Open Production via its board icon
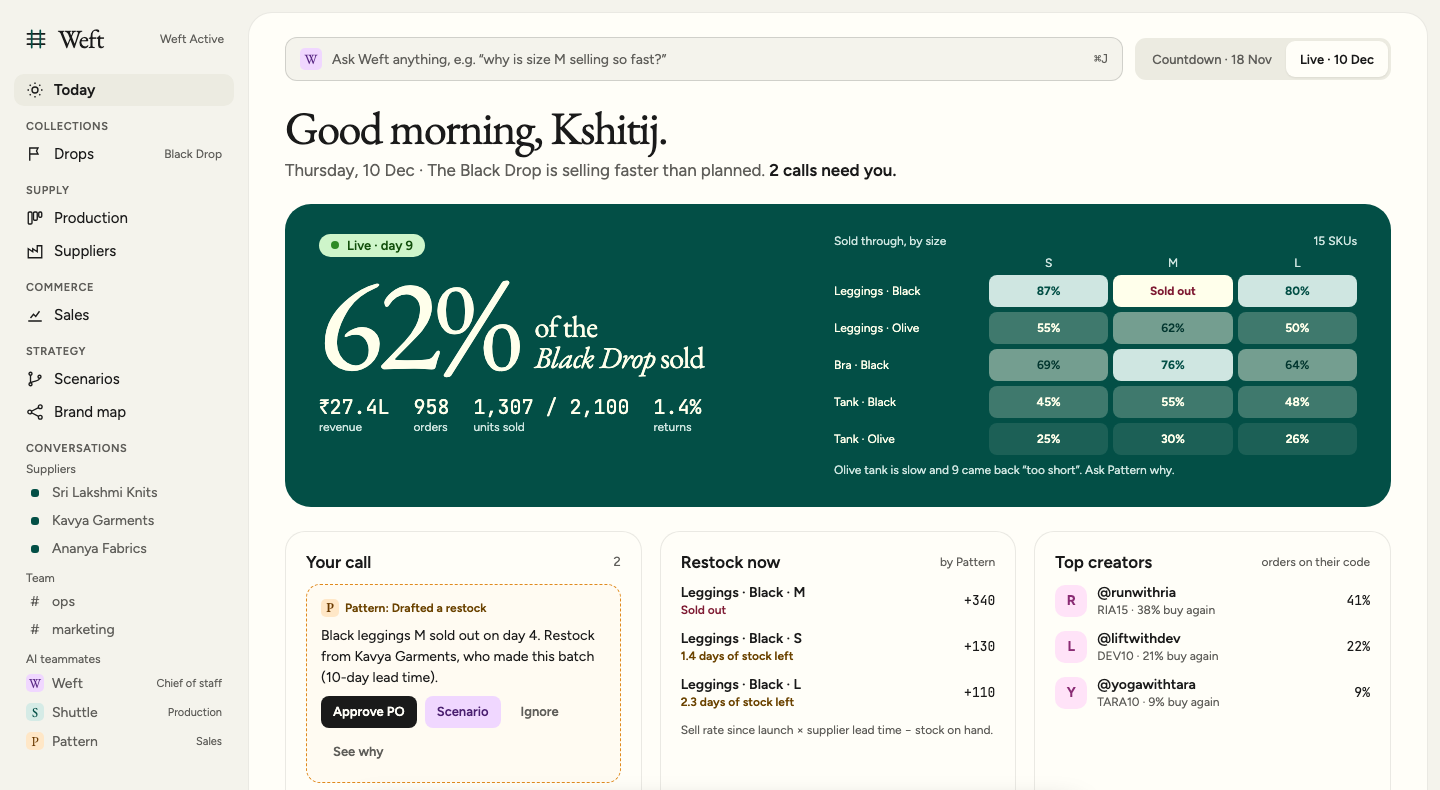 [35, 218]
